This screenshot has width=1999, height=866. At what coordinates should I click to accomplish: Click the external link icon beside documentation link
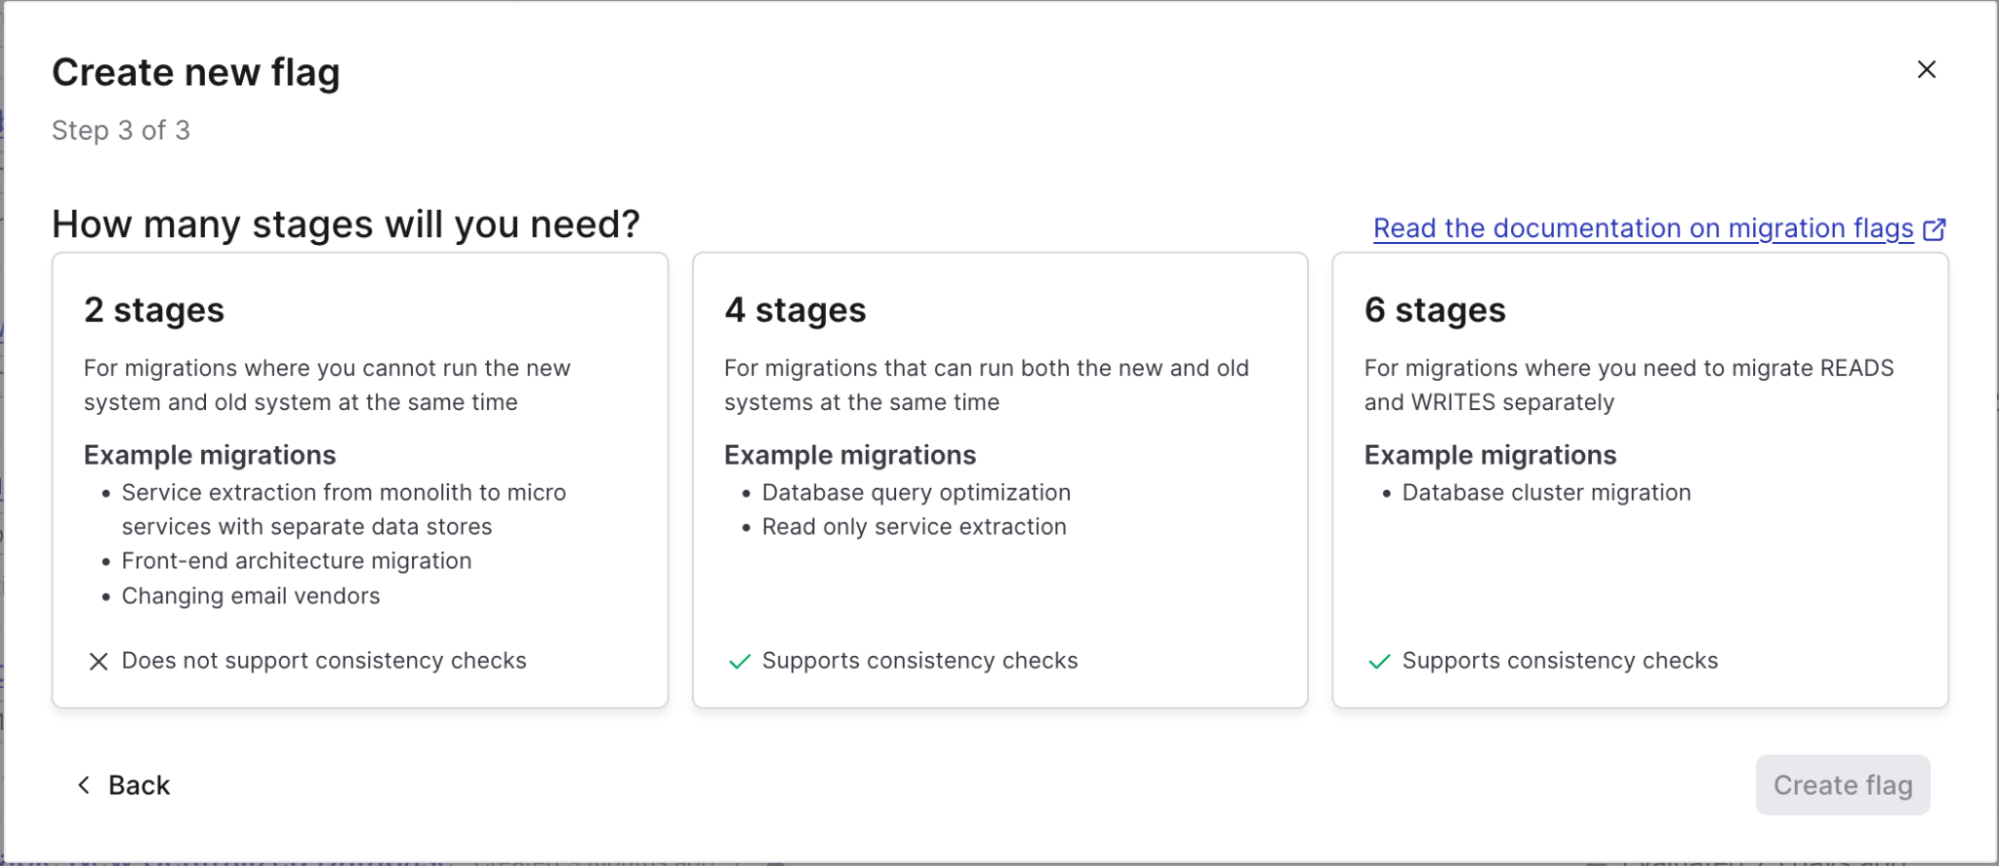pos(1935,229)
